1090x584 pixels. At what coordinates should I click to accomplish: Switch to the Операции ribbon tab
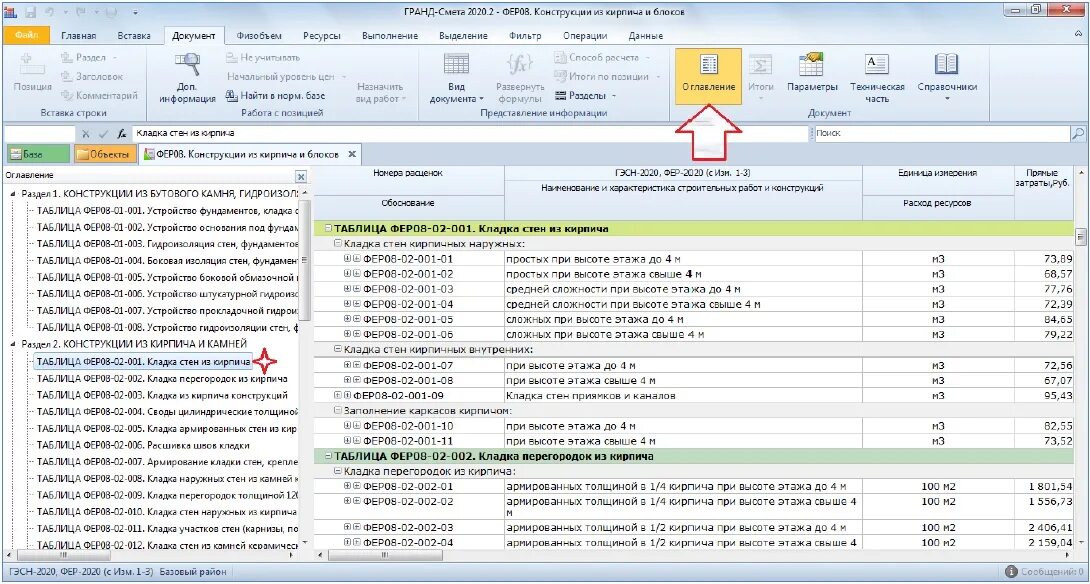(x=587, y=36)
